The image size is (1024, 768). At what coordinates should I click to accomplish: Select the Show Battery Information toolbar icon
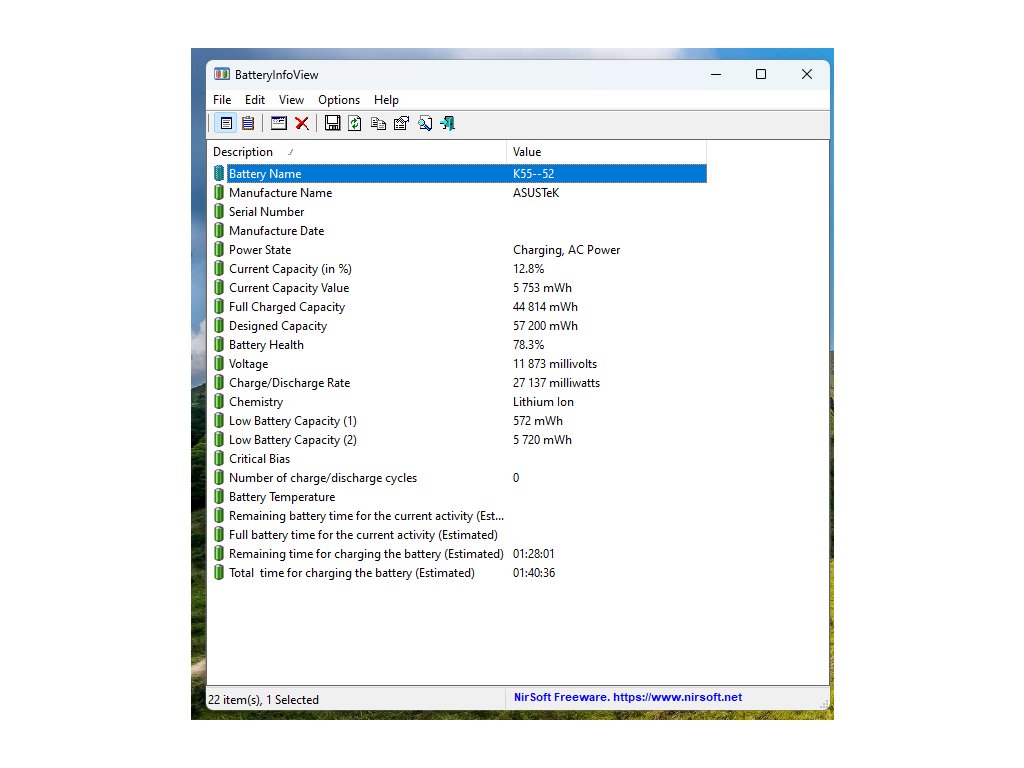pos(226,123)
